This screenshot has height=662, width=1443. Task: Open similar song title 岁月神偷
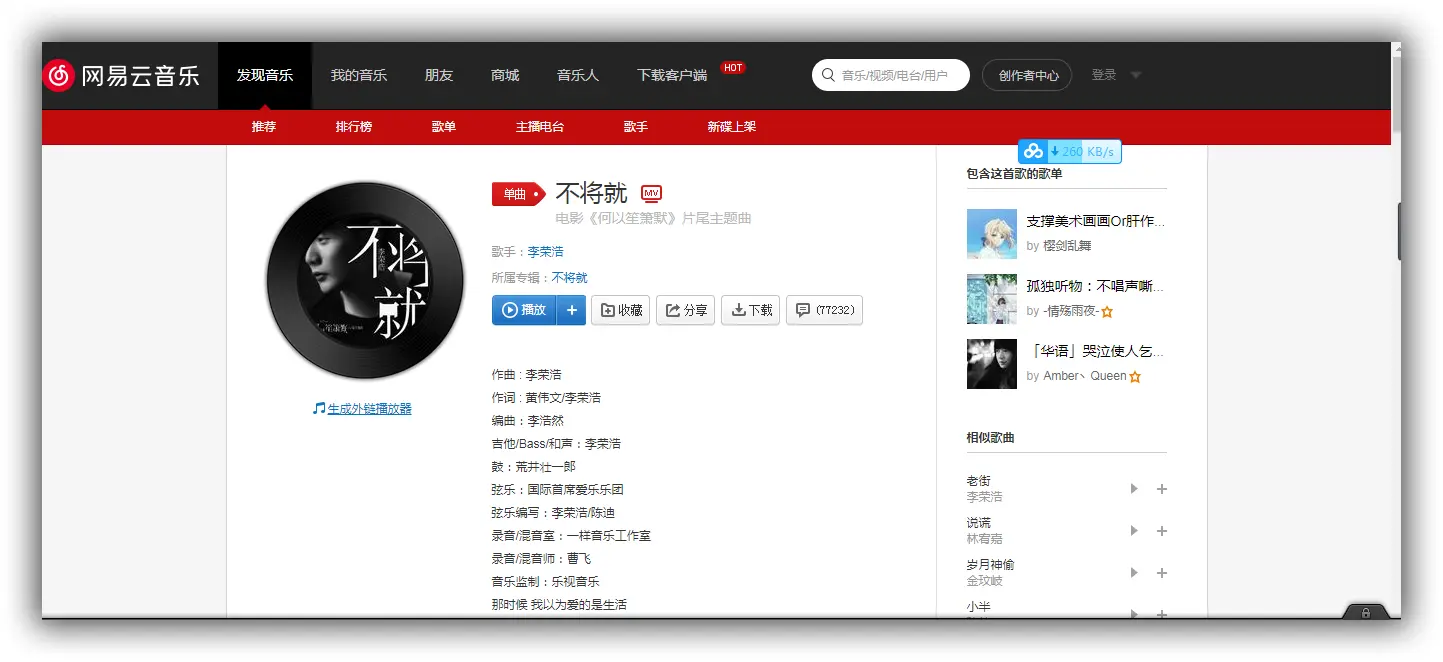coord(991,565)
